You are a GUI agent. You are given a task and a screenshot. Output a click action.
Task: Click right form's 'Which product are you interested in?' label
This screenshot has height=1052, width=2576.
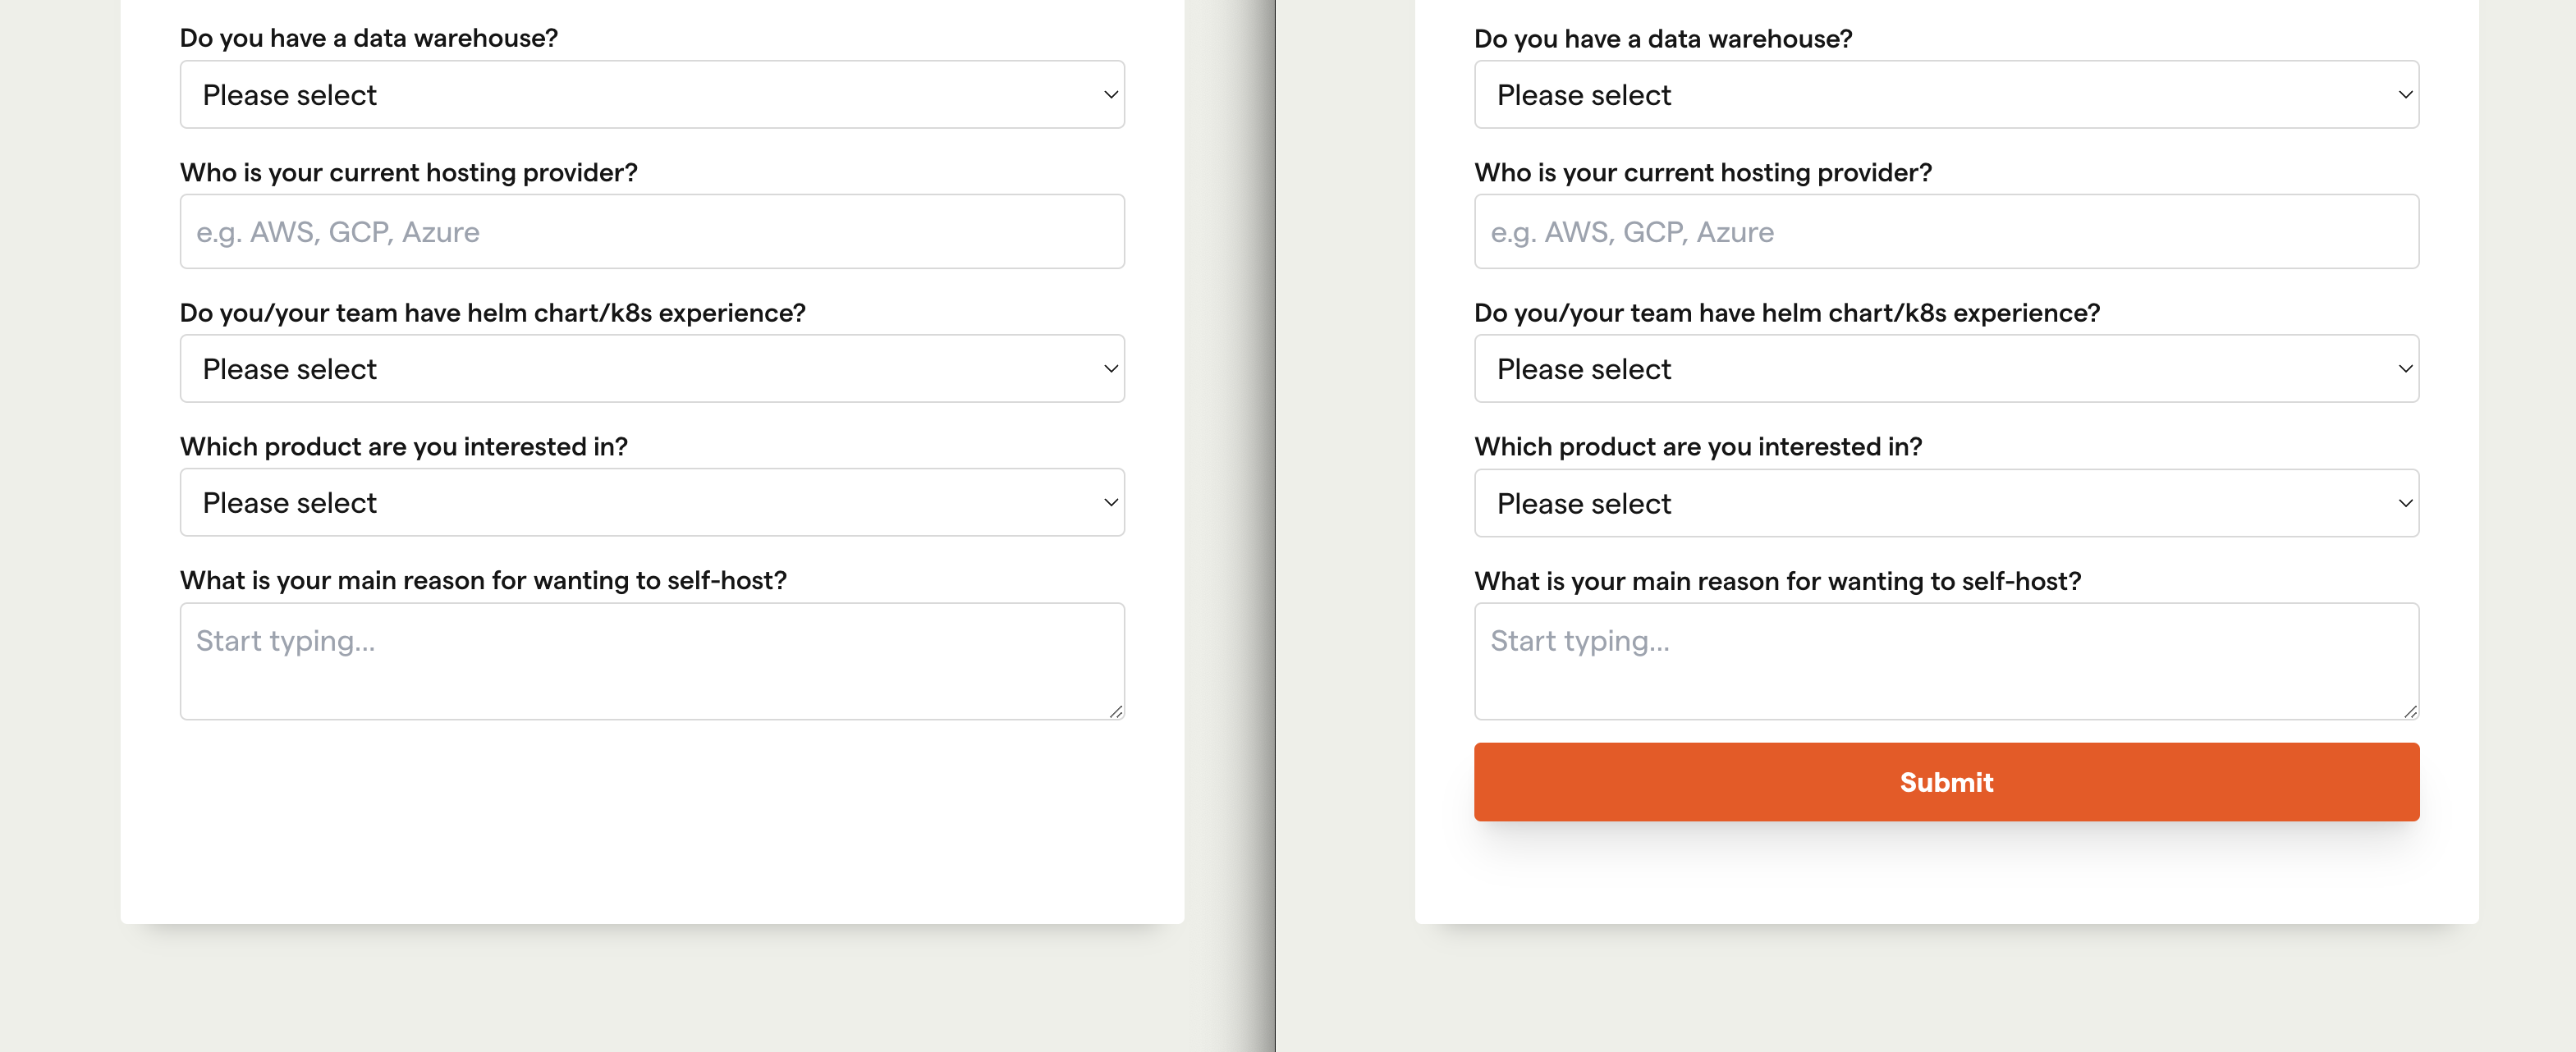1697,447
